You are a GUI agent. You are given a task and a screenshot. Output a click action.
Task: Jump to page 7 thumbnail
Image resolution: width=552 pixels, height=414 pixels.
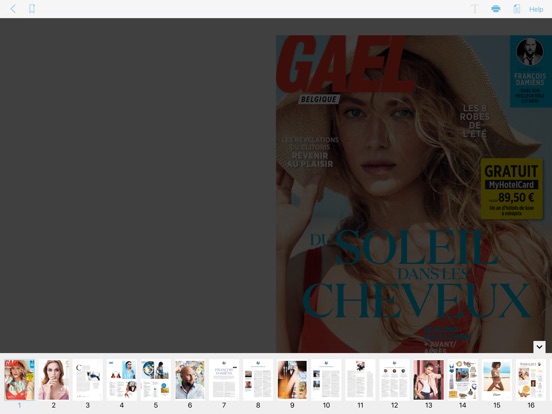[224, 380]
